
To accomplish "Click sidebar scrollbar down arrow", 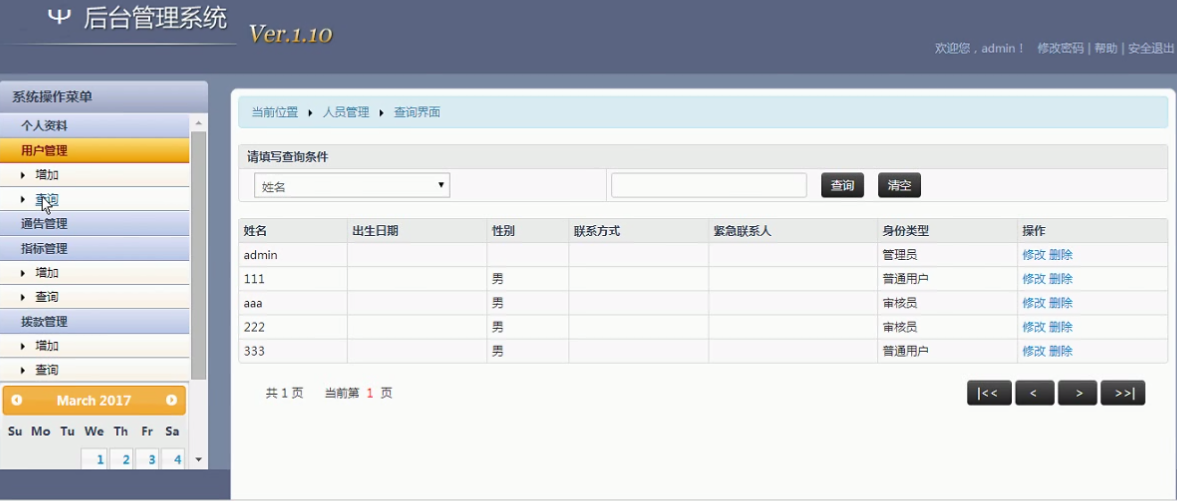I will click(198, 458).
